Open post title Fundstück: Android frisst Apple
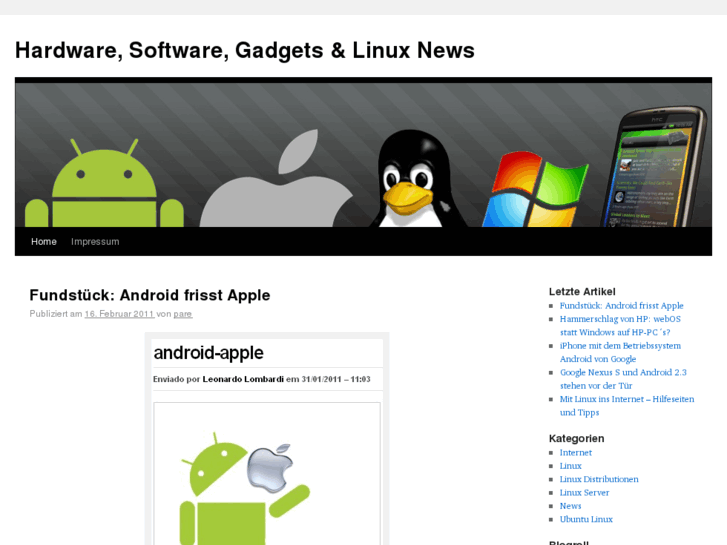The height and width of the screenshot is (545, 727). pyautogui.click(x=150, y=295)
